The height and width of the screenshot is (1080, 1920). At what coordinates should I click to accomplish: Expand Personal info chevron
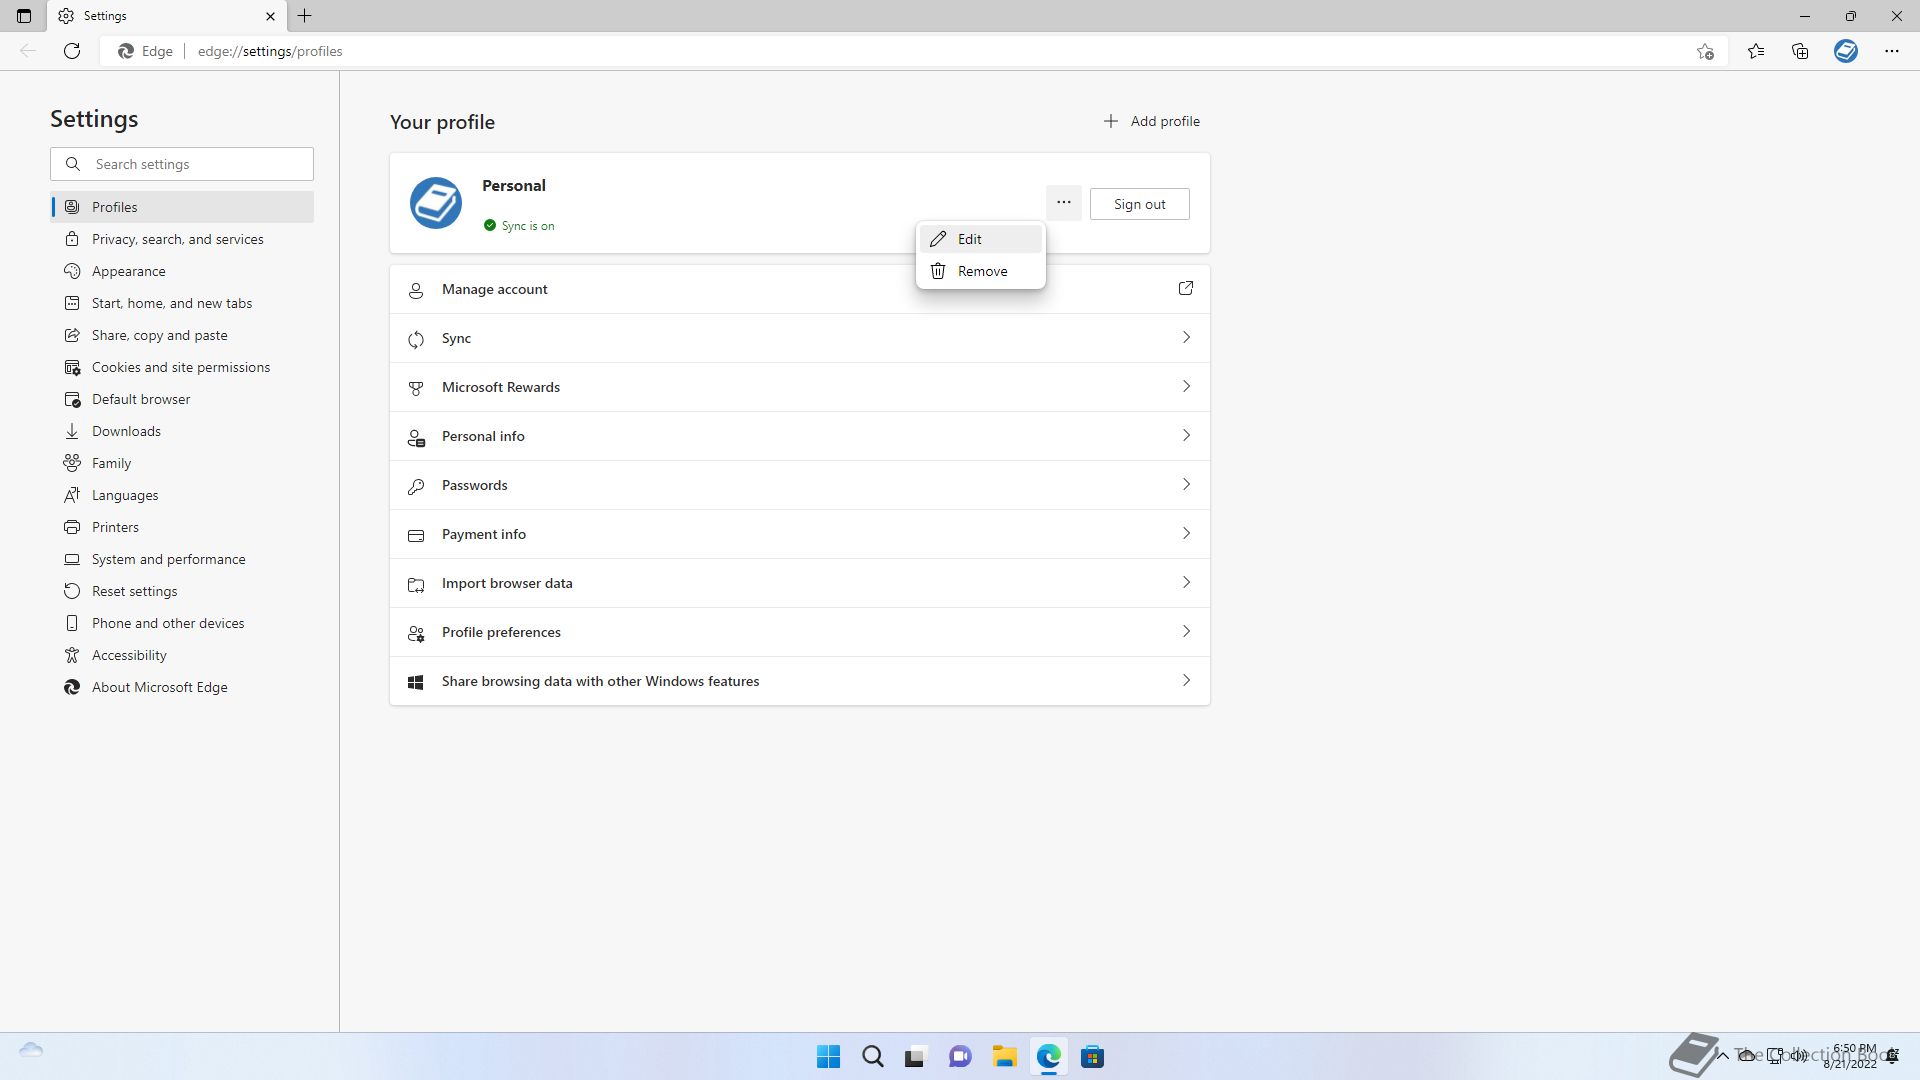click(x=1186, y=435)
